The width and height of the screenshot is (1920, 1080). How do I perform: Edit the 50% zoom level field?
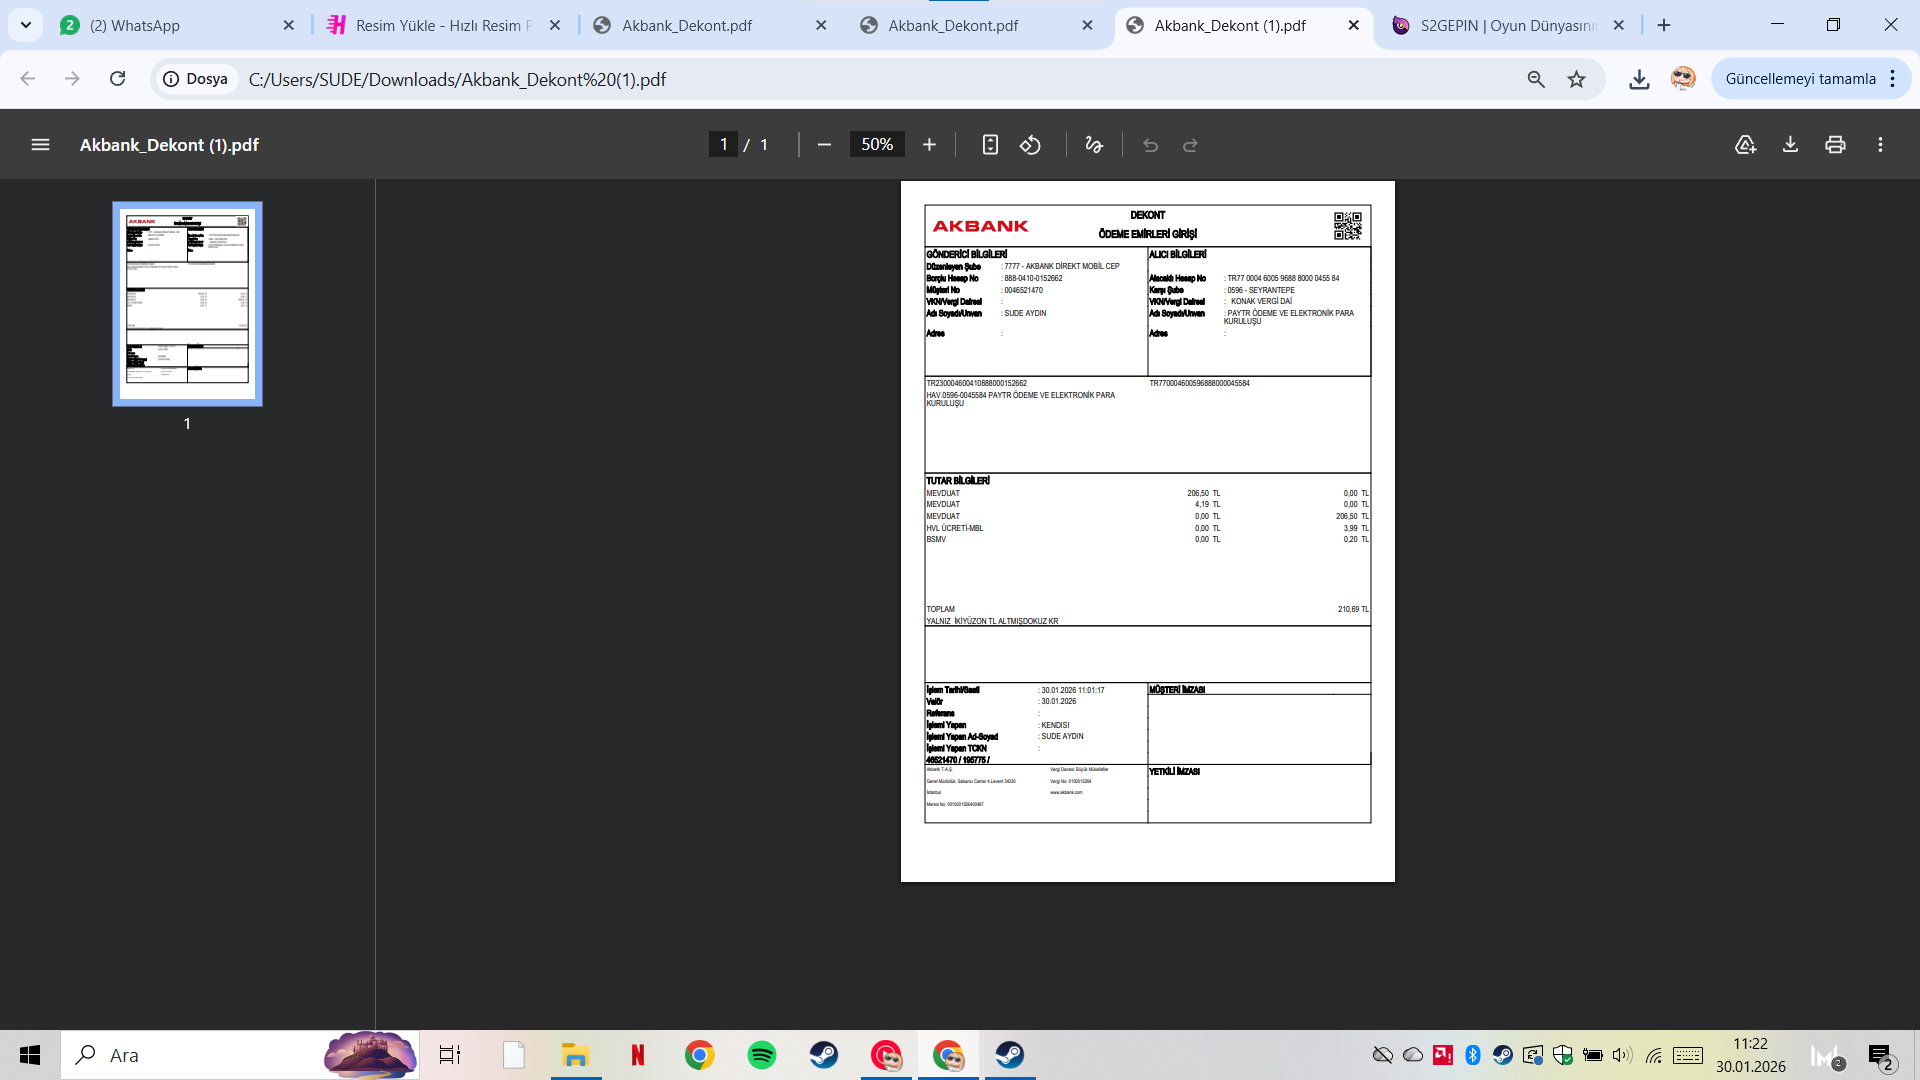point(877,145)
